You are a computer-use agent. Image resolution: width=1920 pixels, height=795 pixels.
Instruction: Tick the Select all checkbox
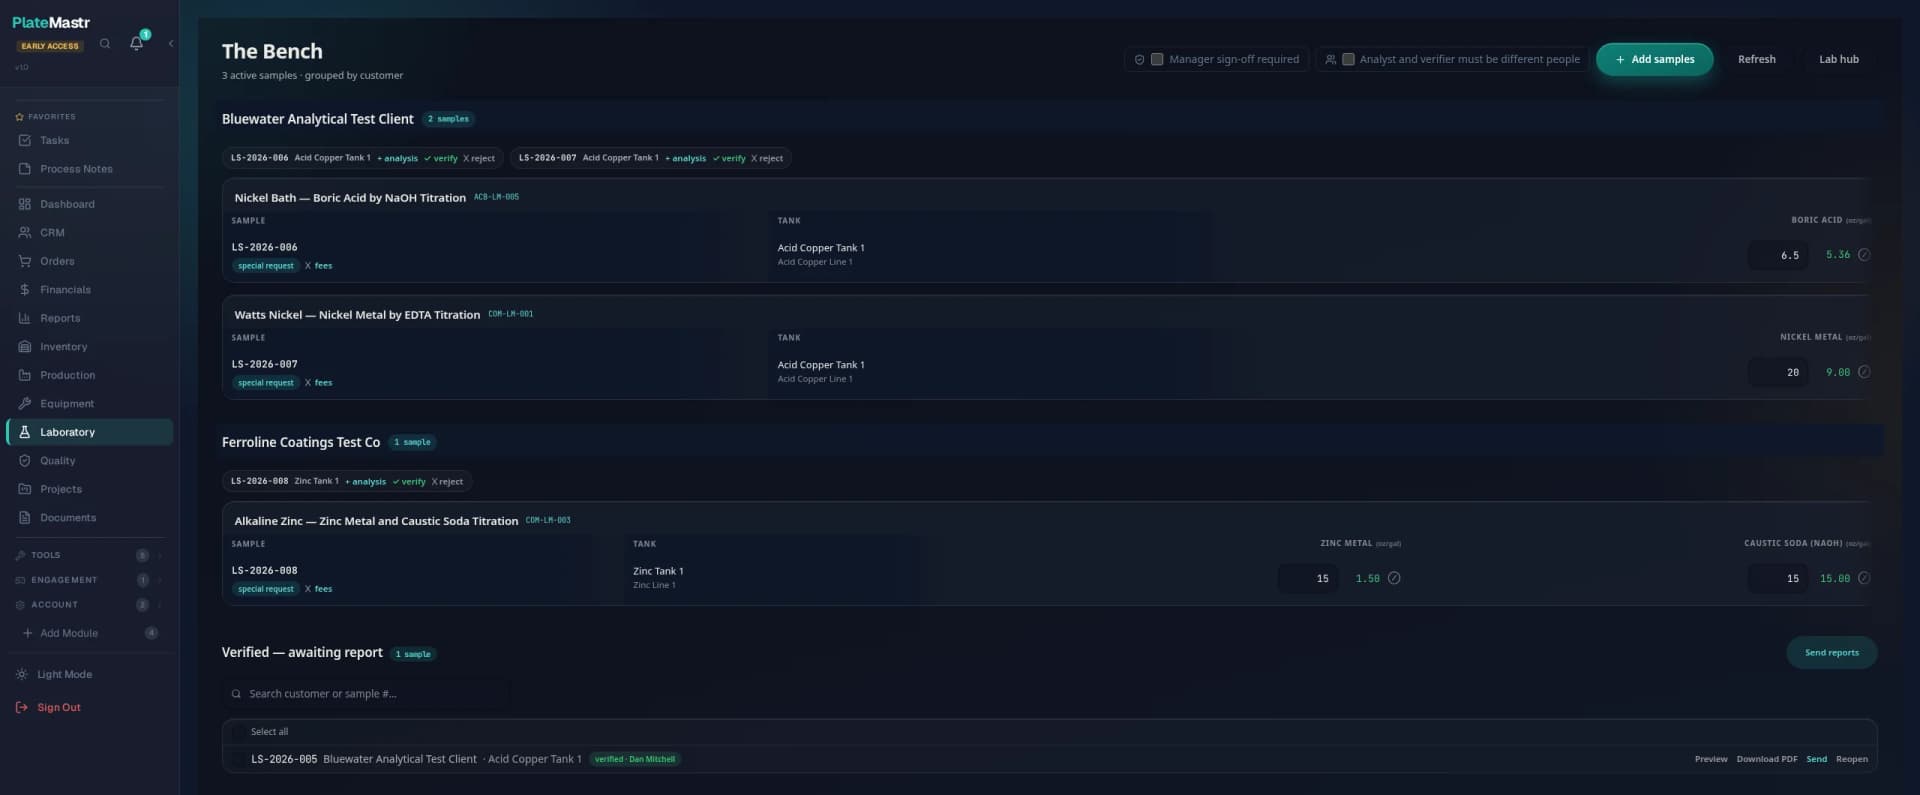click(x=238, y=732)
